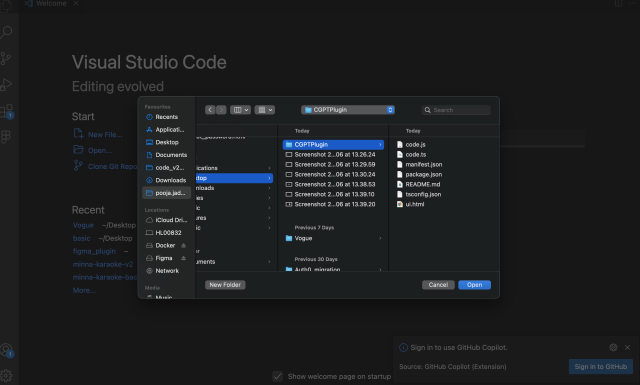The height and width of the screenshot is (385, 640).
Task: Open the Run and Debug view icon
Action: (x=6, y=84)
